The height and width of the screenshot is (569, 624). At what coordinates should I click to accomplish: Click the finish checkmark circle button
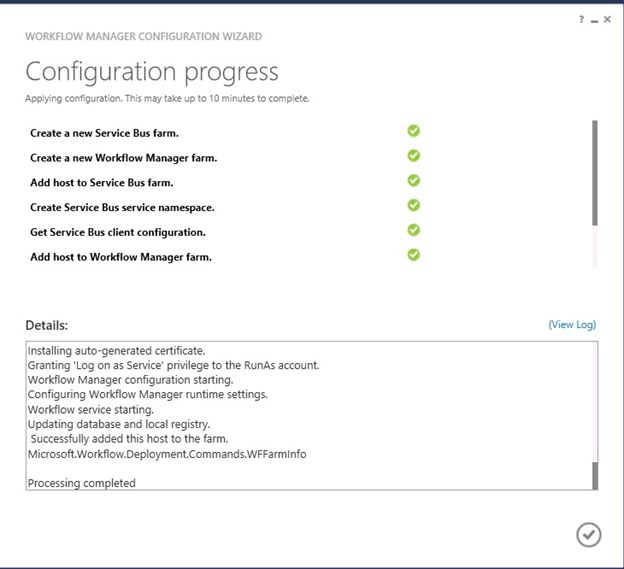coord(589,535)
